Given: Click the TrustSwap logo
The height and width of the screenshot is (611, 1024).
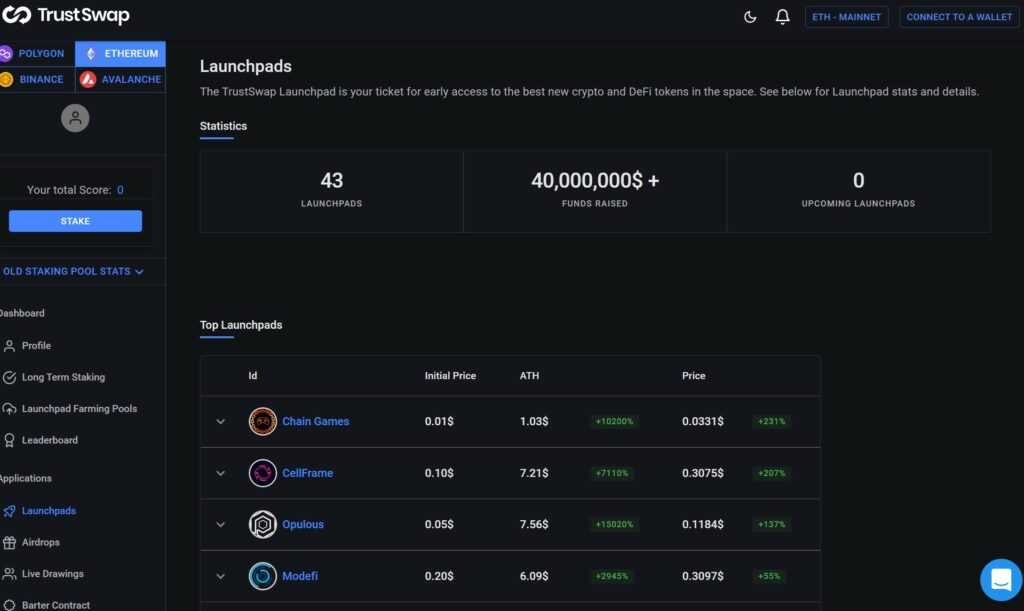Looking at the screenshot, I should pyautogui.click(x=66, y=16).
